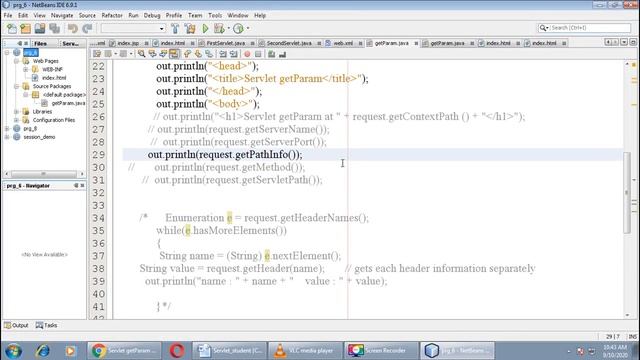Click the Find Next Occurrence editor icon

click(x=163, y=54)
